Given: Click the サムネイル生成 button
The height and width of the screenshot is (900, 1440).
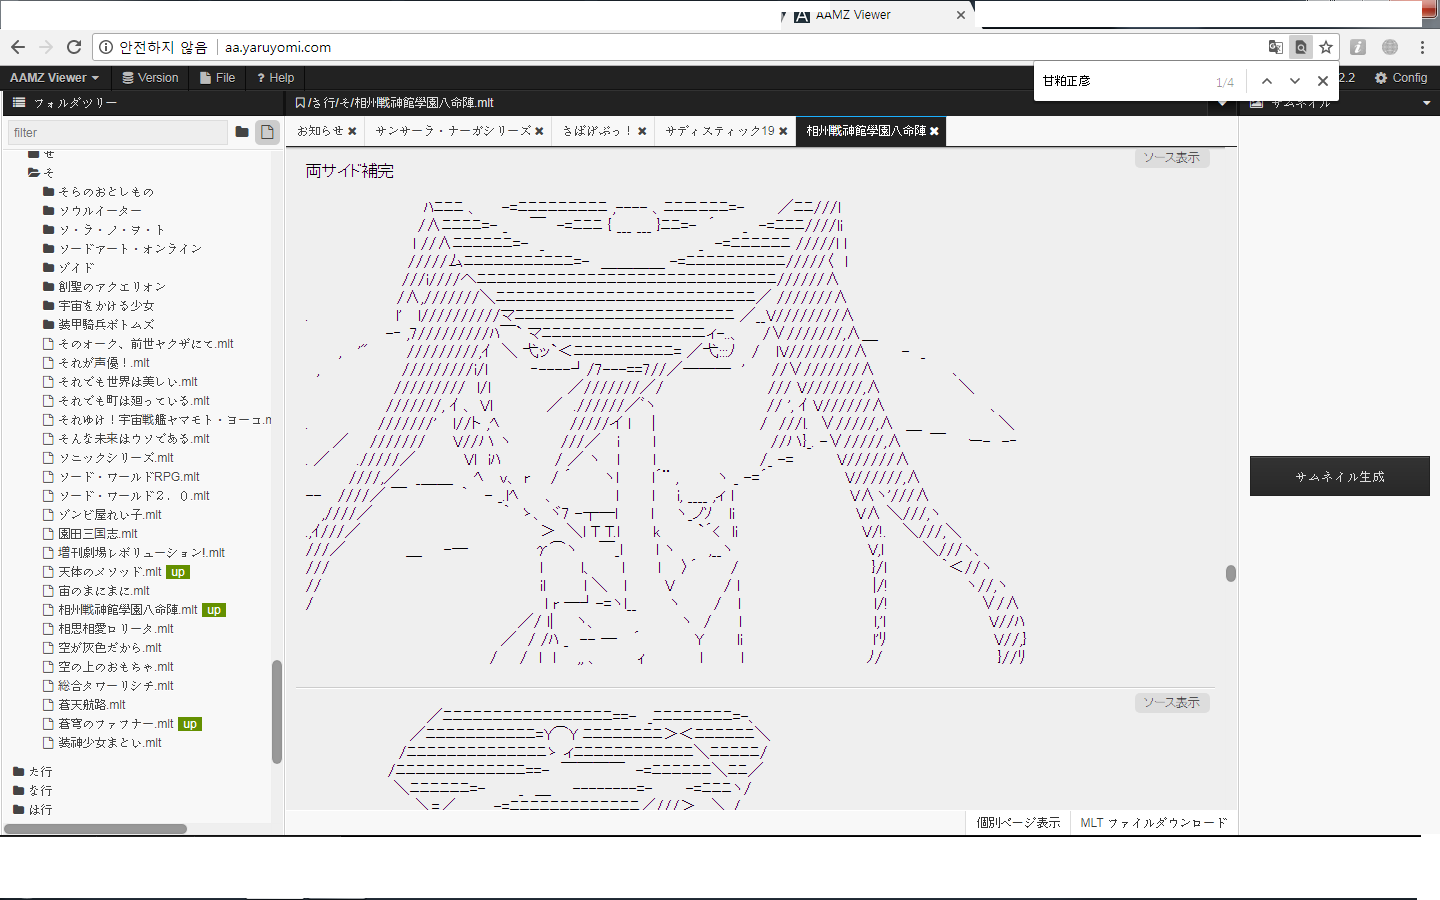Looking at the screenshot, I should (1339, 477).
